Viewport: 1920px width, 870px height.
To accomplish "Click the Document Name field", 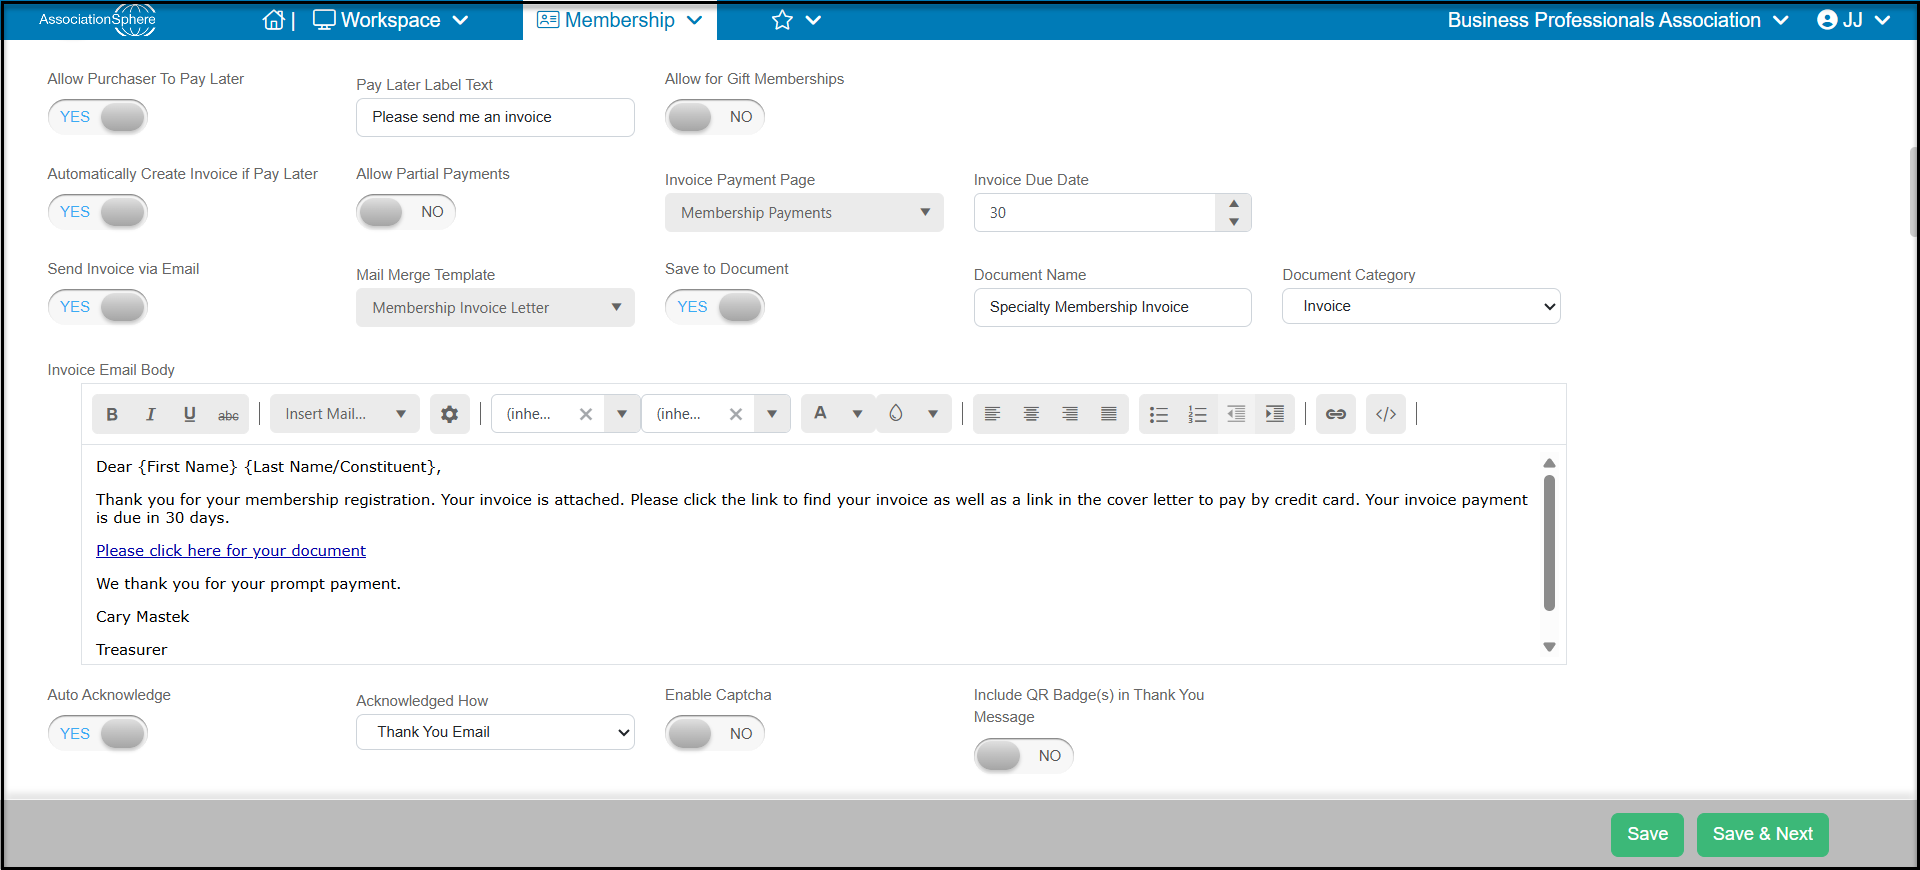I will (1113, 307).
